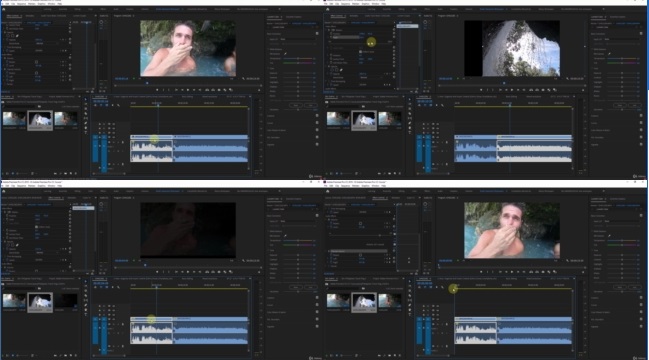Click Temperature slider in top-left screenshot's Lumetri panel

[x=298, y=58]
